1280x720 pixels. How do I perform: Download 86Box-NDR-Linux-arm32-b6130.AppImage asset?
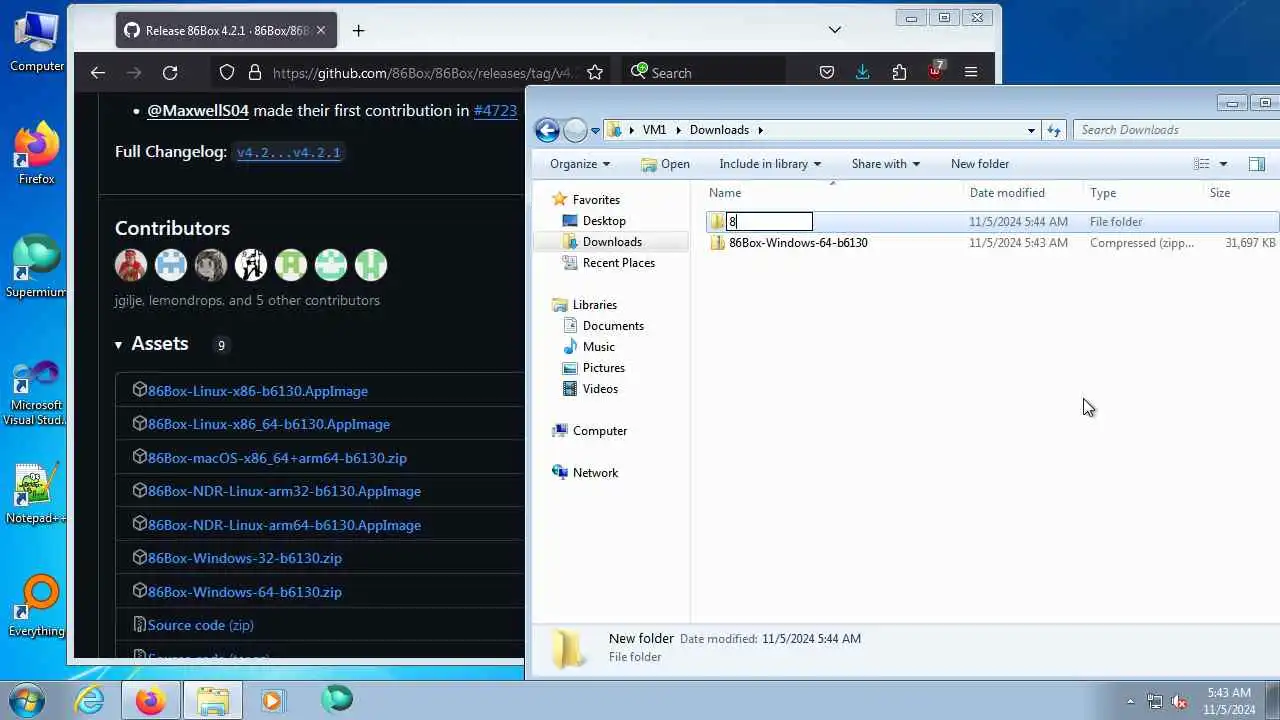(284, 491)
